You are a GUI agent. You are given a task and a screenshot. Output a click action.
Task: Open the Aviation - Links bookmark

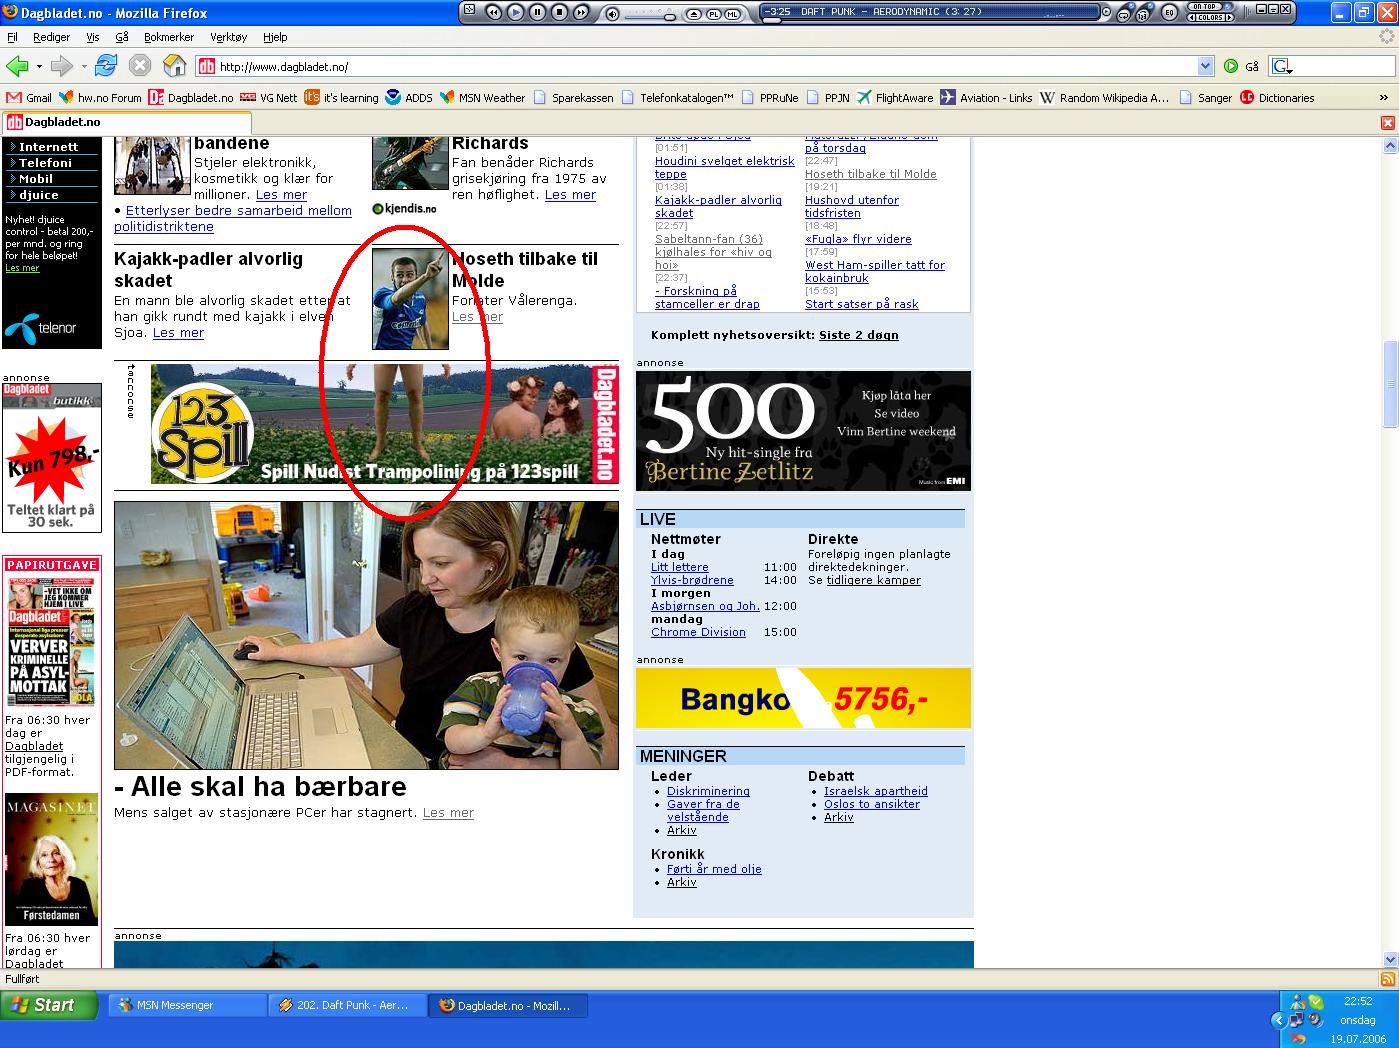coord(986,98)
